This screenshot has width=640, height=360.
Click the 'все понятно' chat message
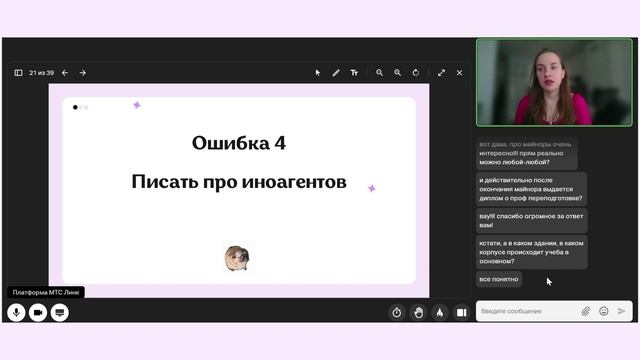(499, 279)
